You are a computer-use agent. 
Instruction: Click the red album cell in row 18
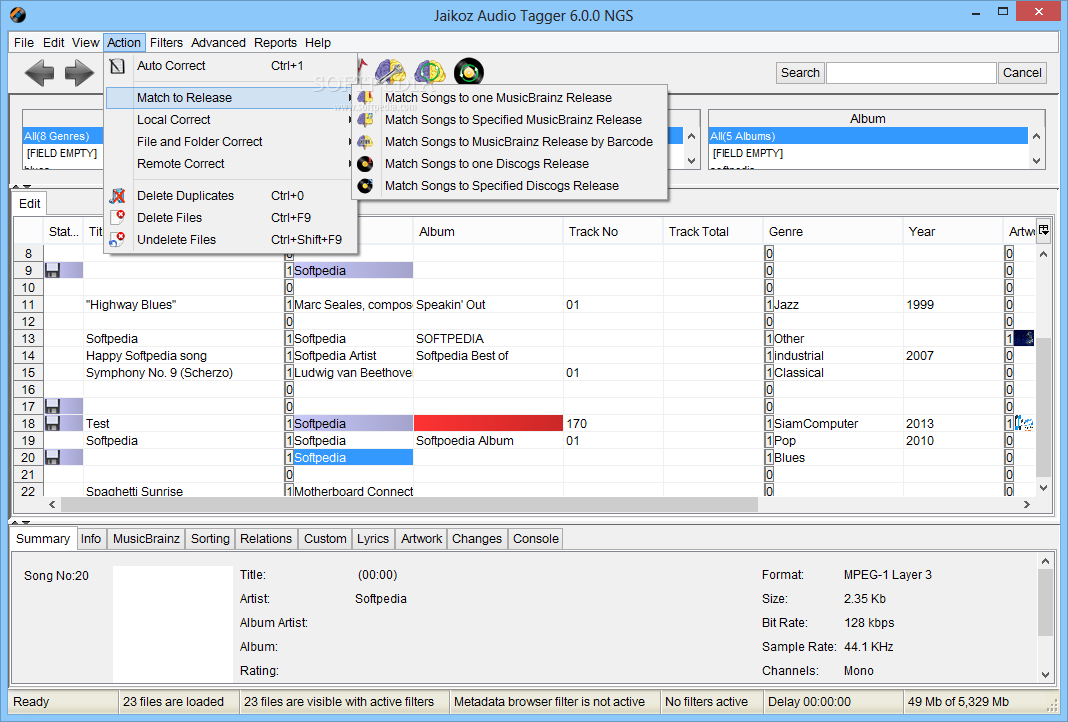pyautogui.click(x=488, y=424)
